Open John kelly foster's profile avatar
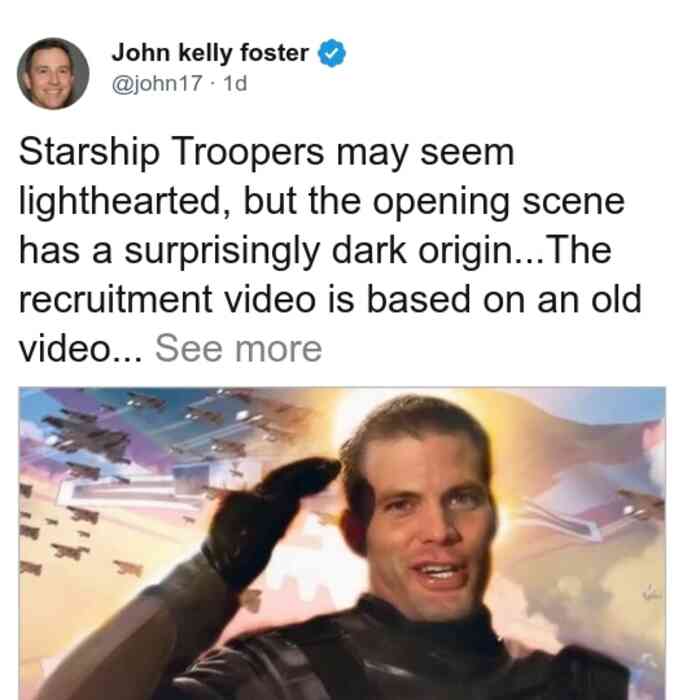The height and width of the screenshot is (700, 700). click(53, 74)
